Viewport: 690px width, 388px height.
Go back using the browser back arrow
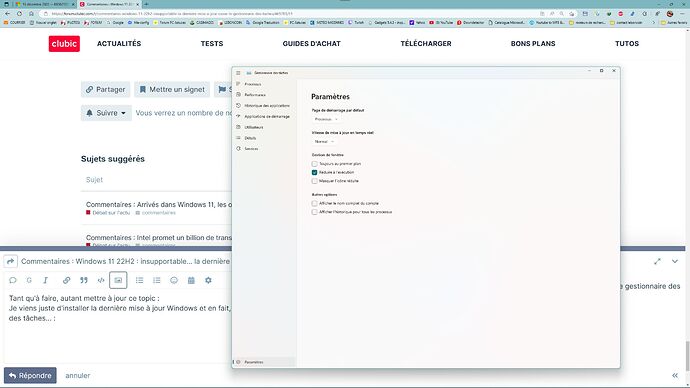(7, 14)
